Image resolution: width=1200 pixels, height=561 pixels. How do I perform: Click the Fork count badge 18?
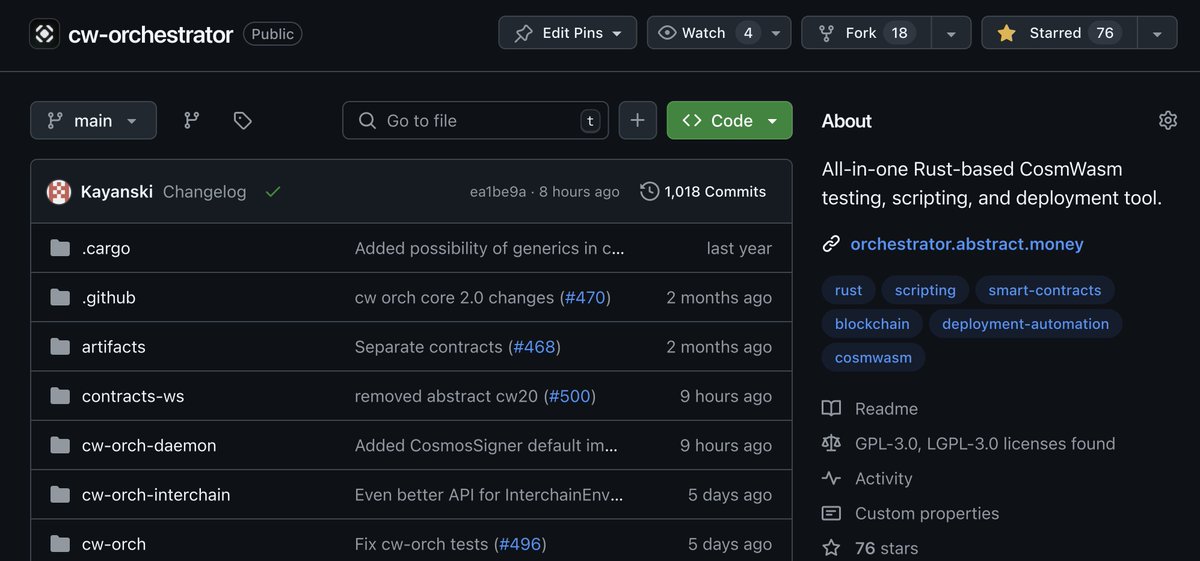pyautogui.click(x=899, y=33)
